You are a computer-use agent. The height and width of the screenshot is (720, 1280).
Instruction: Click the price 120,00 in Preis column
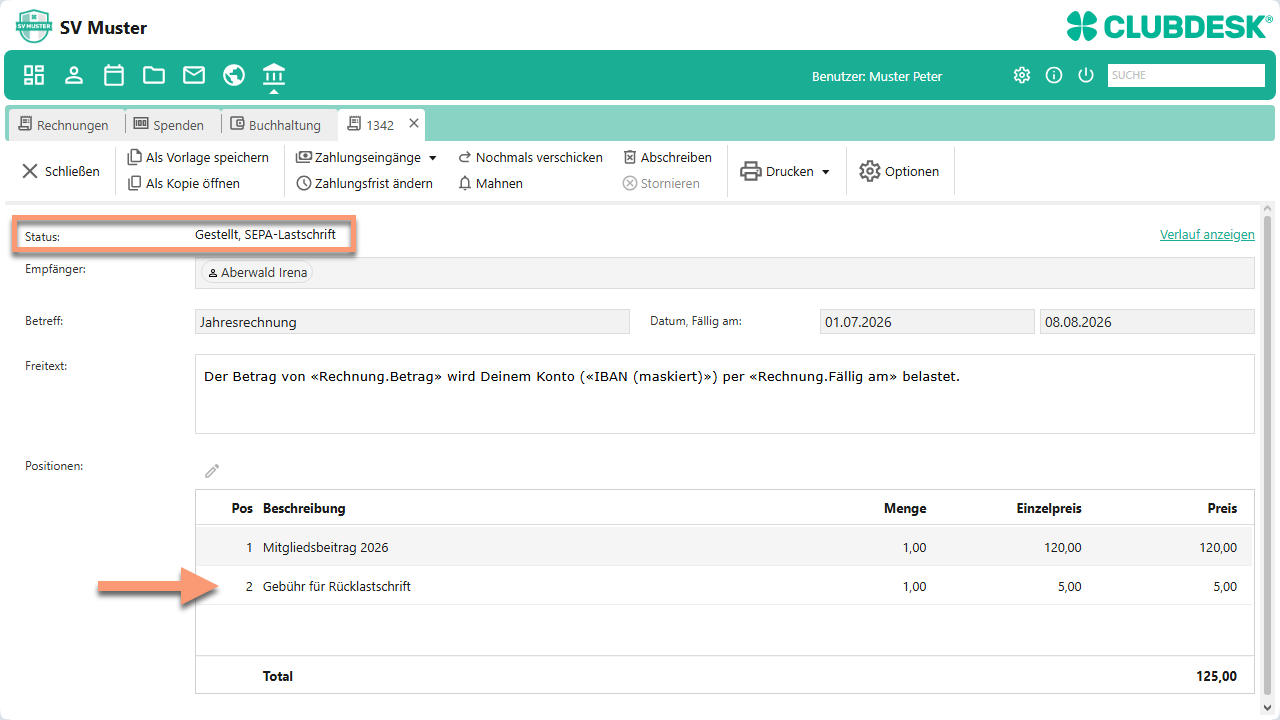point(1219,547)
